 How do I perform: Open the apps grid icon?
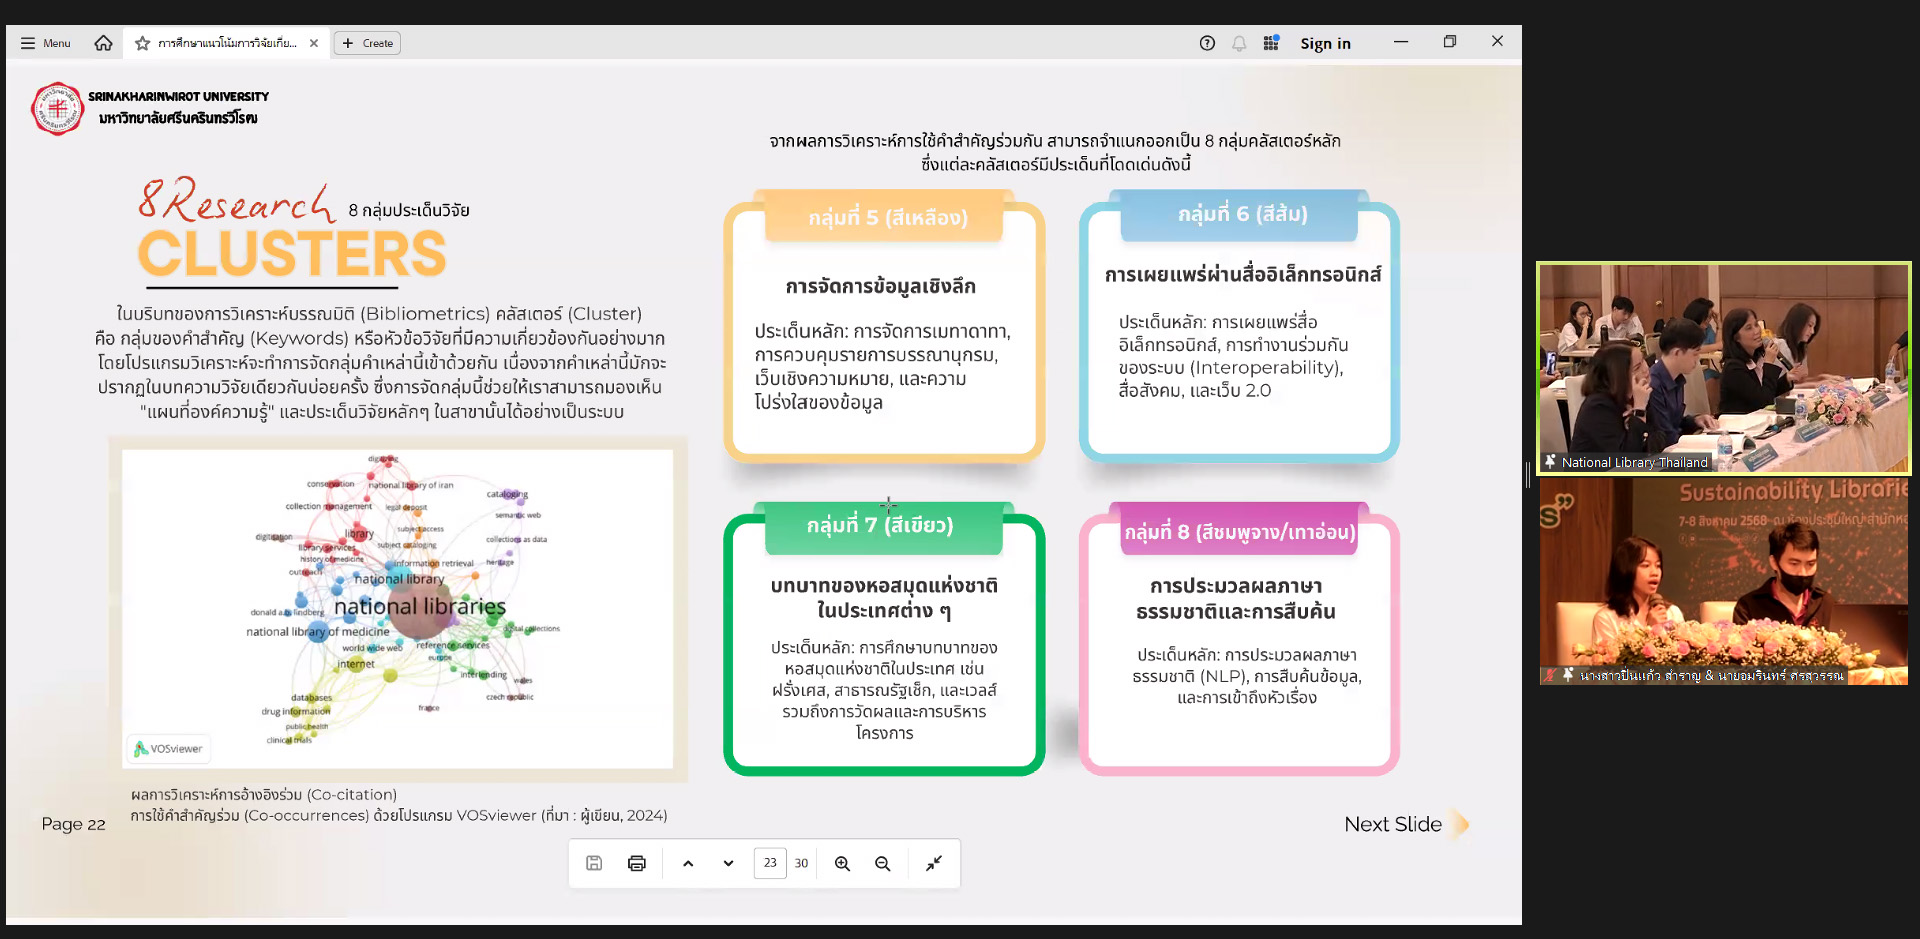tap(1271, 43)
